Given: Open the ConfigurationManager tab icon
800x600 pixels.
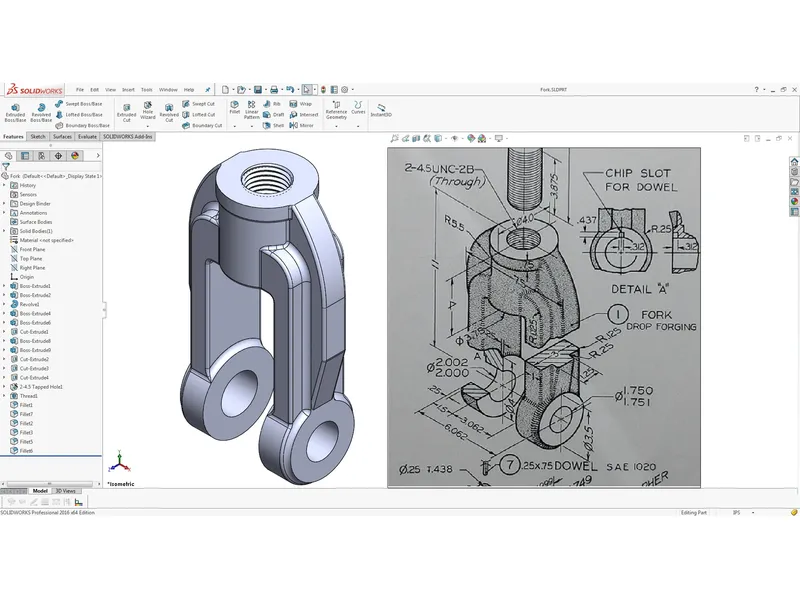Looking at the screenshot, I should (x=40, y=156).
